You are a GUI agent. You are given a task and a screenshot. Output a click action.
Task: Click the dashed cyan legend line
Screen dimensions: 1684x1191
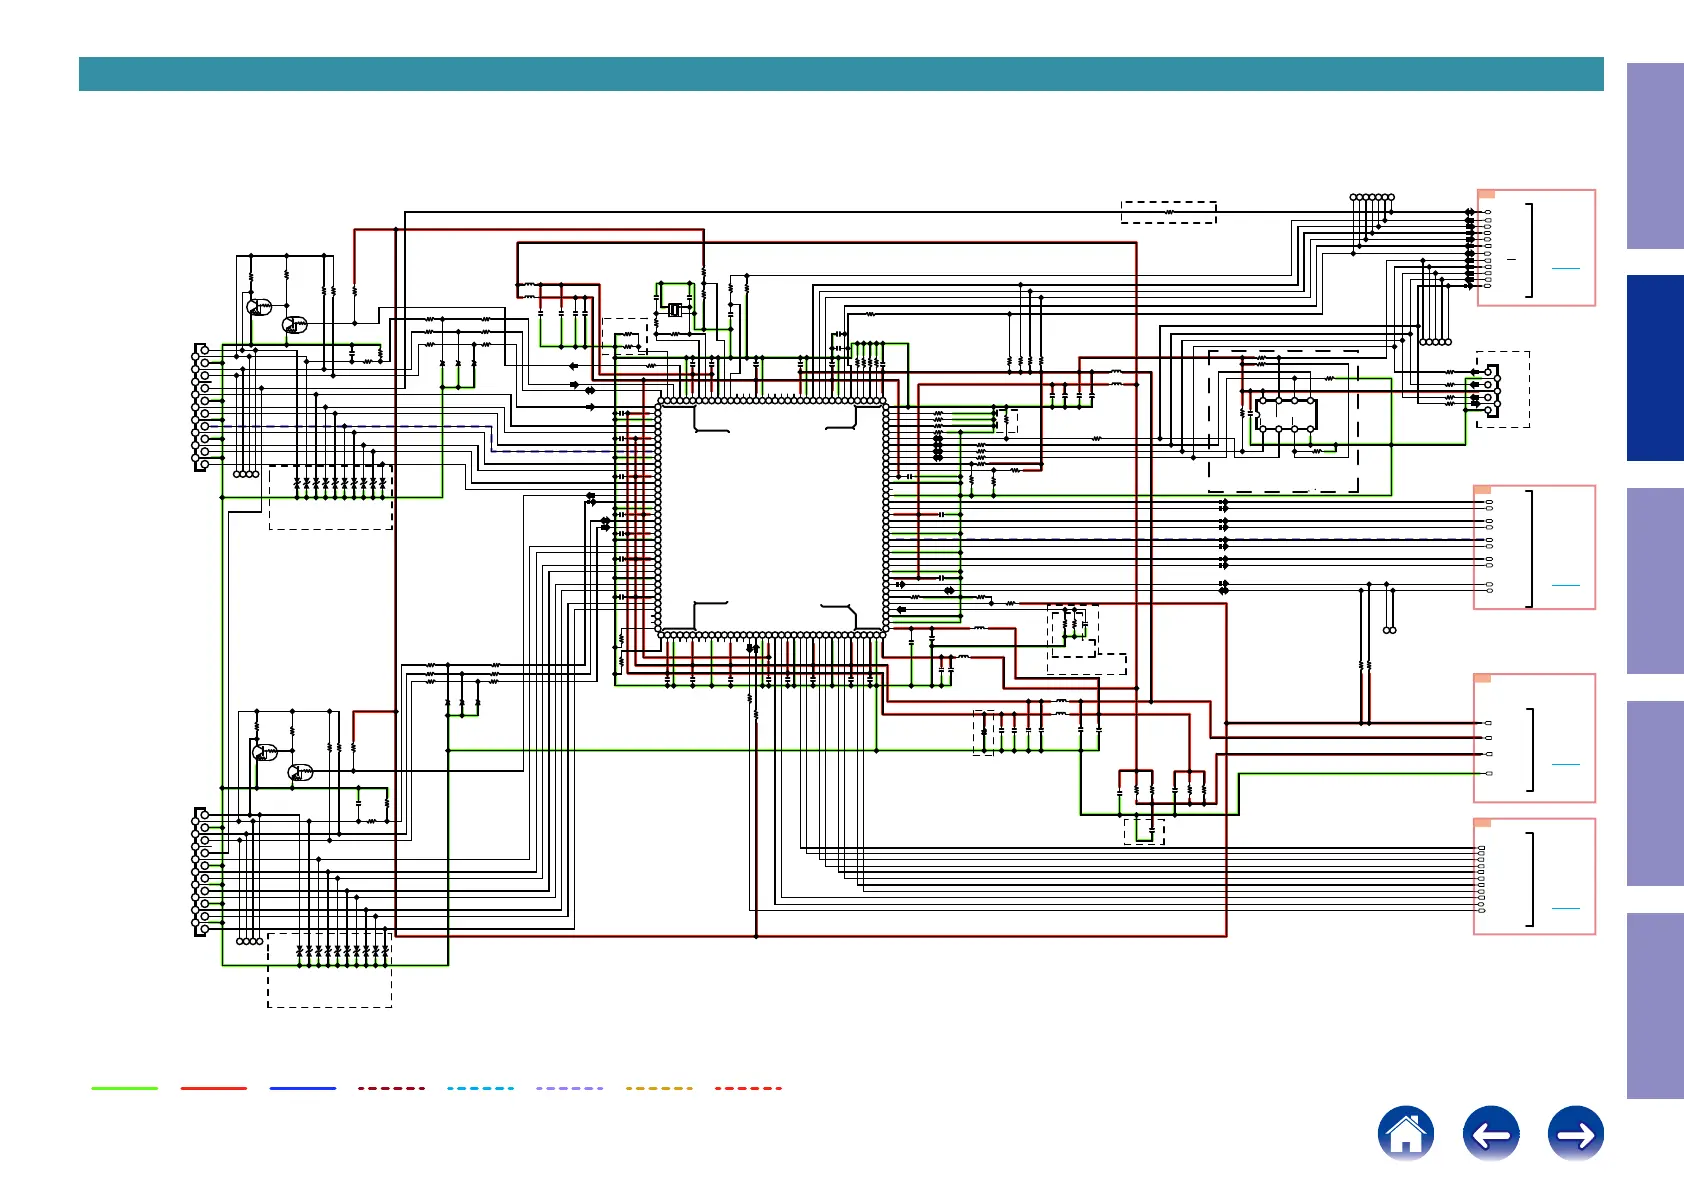tap(481, 1088)
